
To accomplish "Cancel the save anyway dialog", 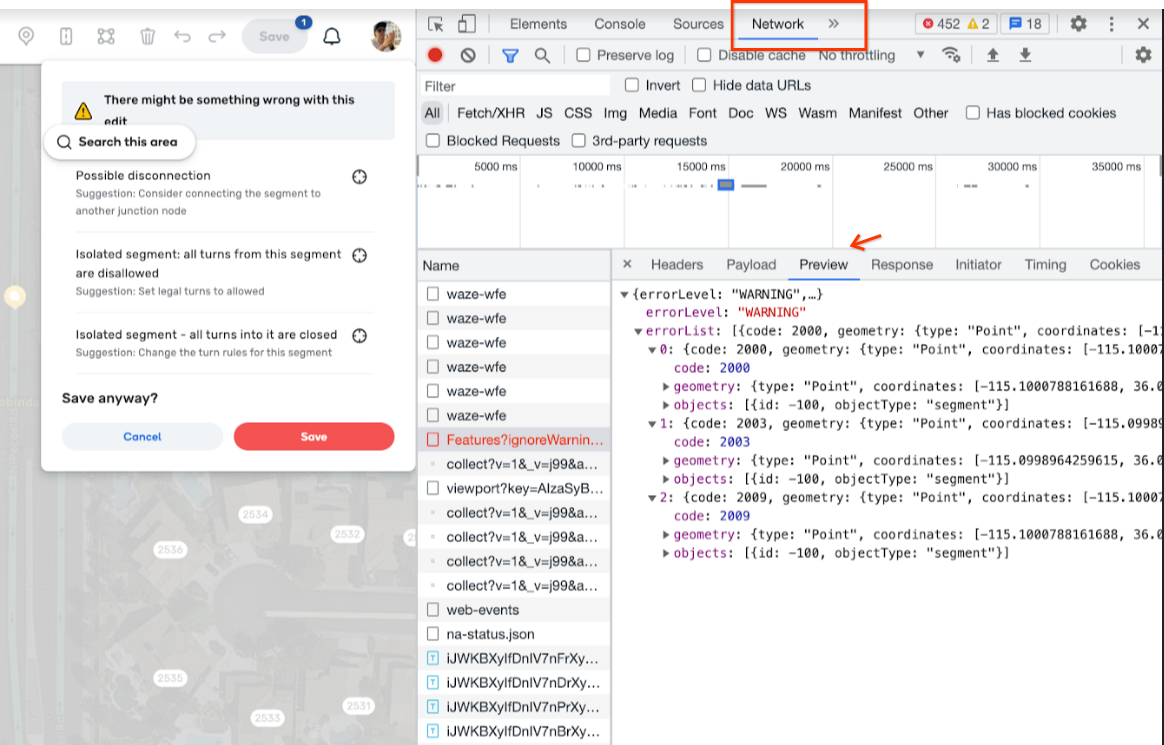I will (142, 436).
